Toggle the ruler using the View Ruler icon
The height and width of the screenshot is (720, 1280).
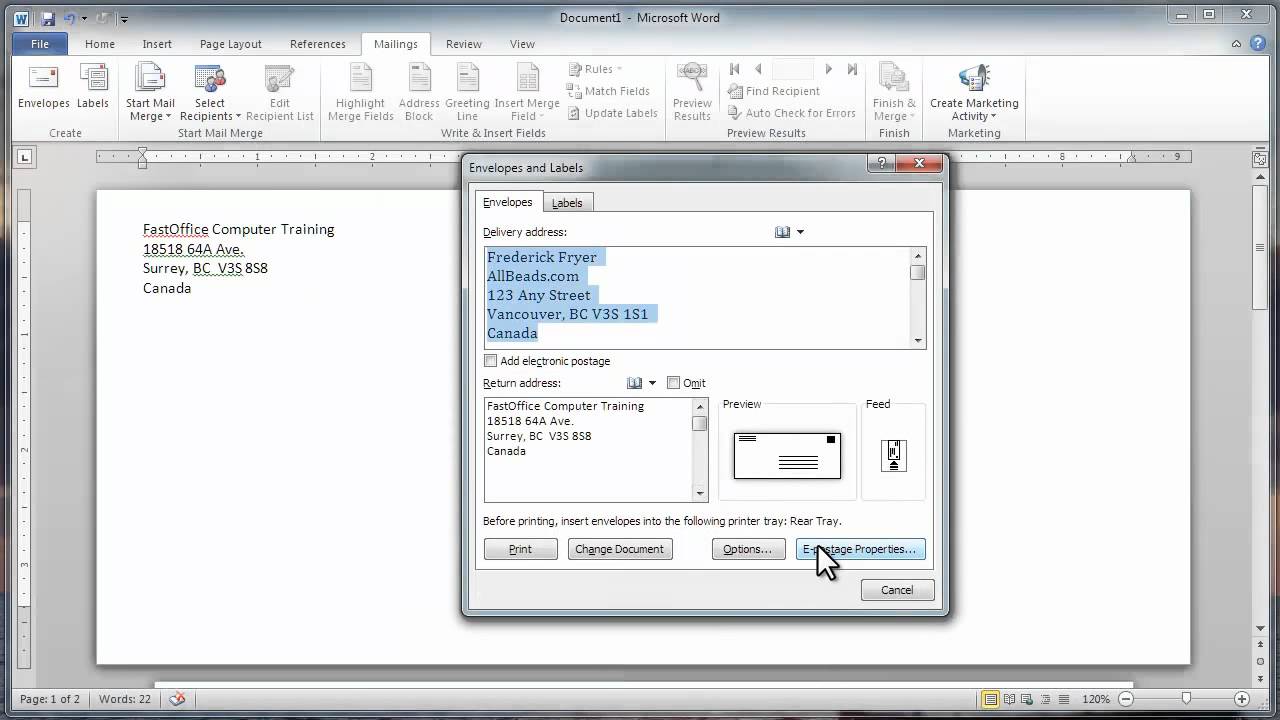(x=1261, y=158)
